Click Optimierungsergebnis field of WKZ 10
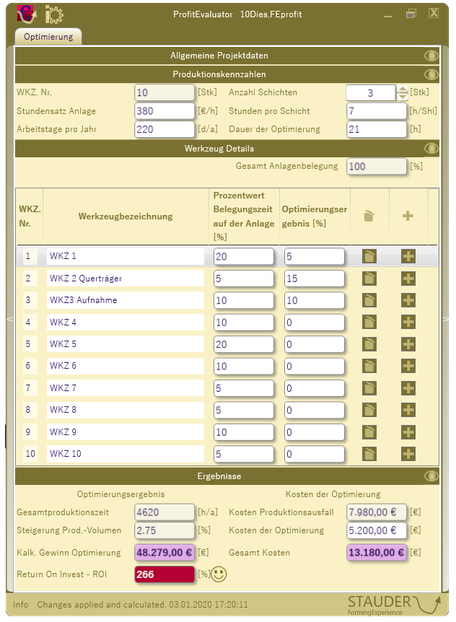456x622 pixels. point(314,454)
